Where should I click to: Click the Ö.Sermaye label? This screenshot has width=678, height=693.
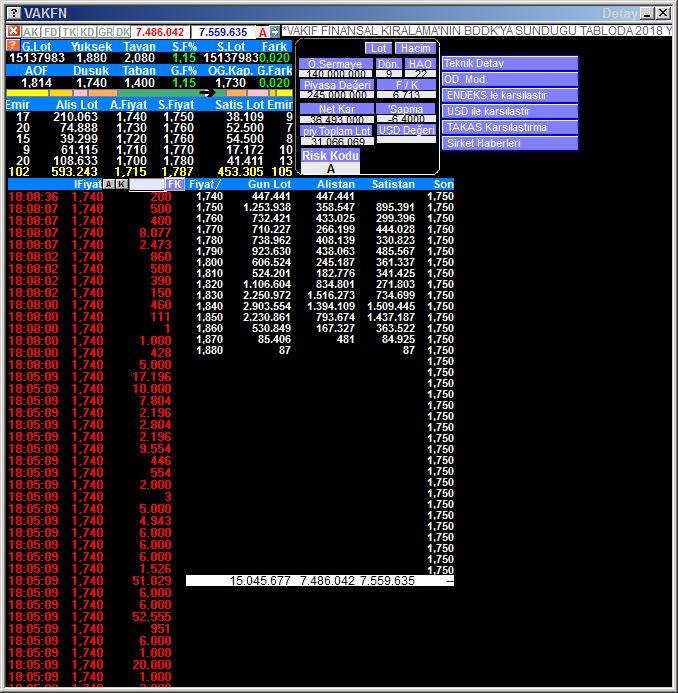336,64
